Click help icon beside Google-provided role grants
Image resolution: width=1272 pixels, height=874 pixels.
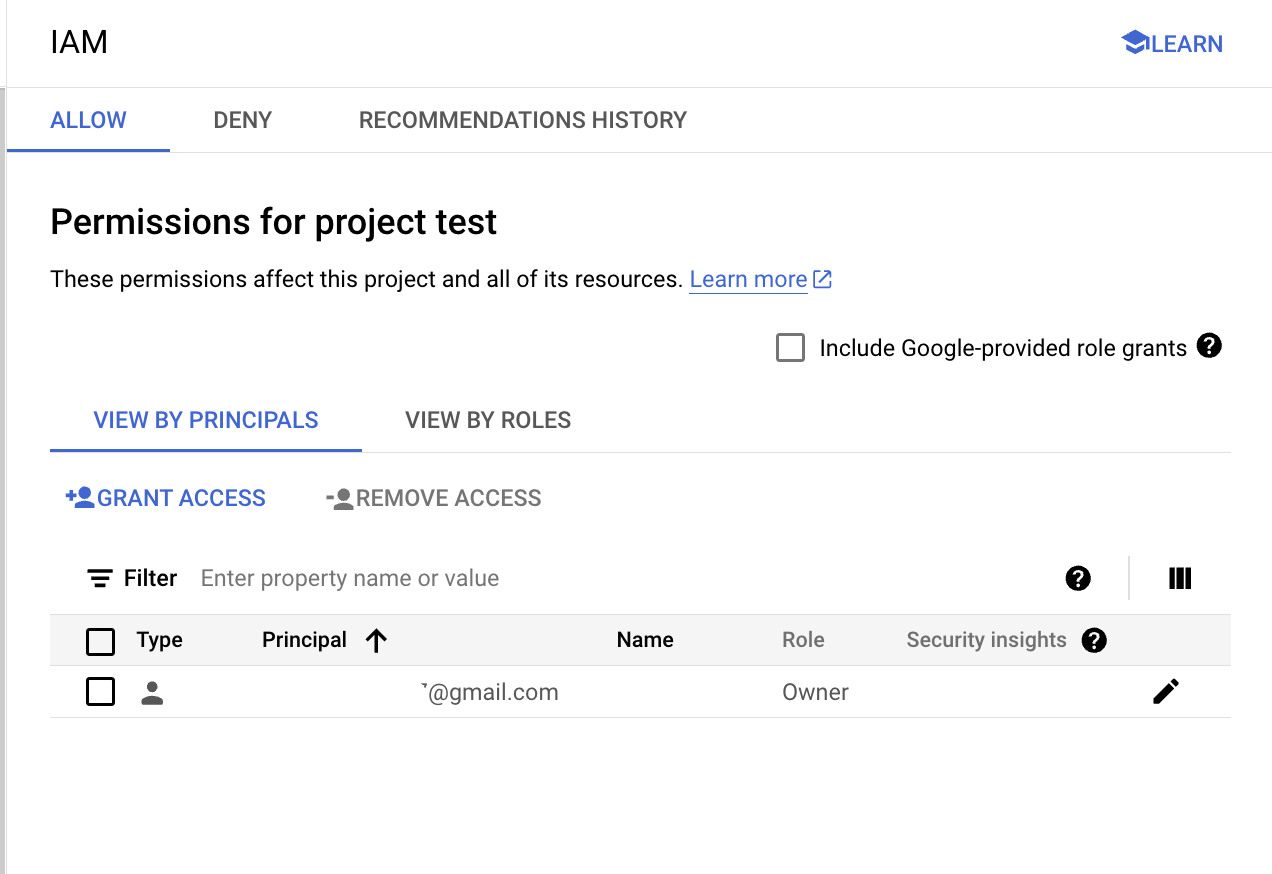point(1209,347)
